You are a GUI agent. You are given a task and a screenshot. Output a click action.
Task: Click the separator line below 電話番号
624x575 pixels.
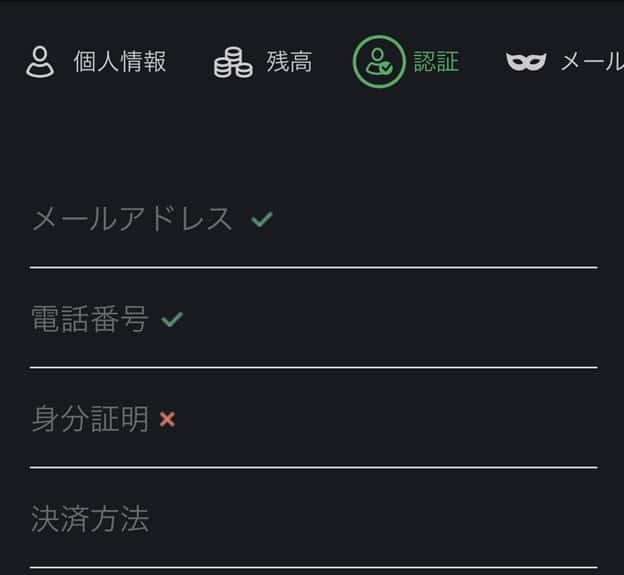pyautogui.click(x=313, y=367)
